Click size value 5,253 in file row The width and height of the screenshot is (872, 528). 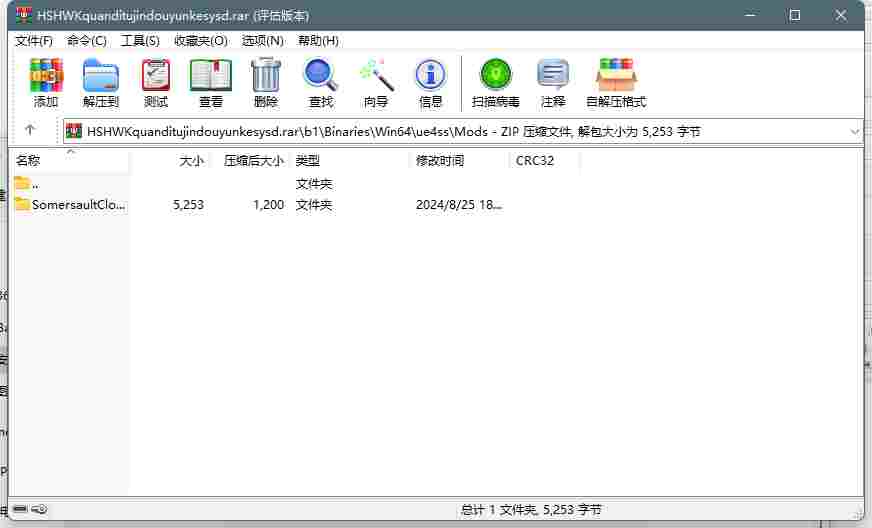pyautogui.click(x=189, y=205)
